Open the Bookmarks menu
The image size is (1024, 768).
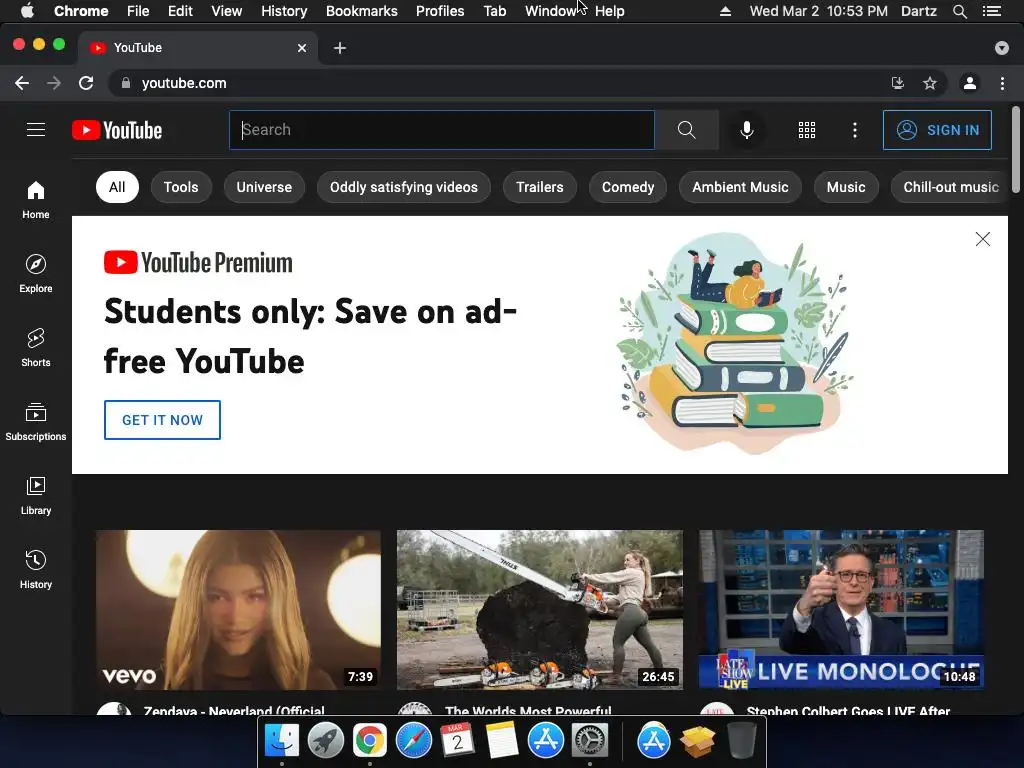click(362, 11)
